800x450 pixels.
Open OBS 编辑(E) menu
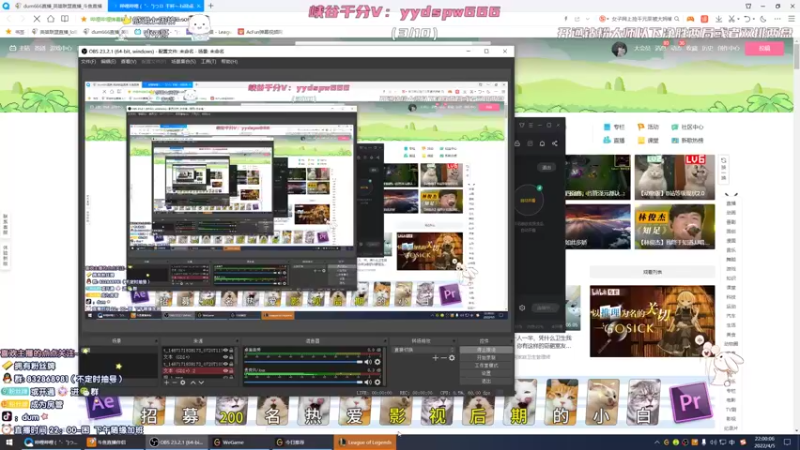tap(108, 62)
